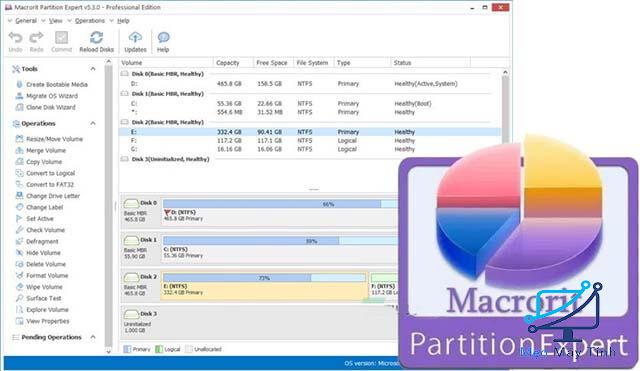Open the Operations menu
The width and height of the screenshot is (640, 371).
pyautogui.click(x=89, y=20)
